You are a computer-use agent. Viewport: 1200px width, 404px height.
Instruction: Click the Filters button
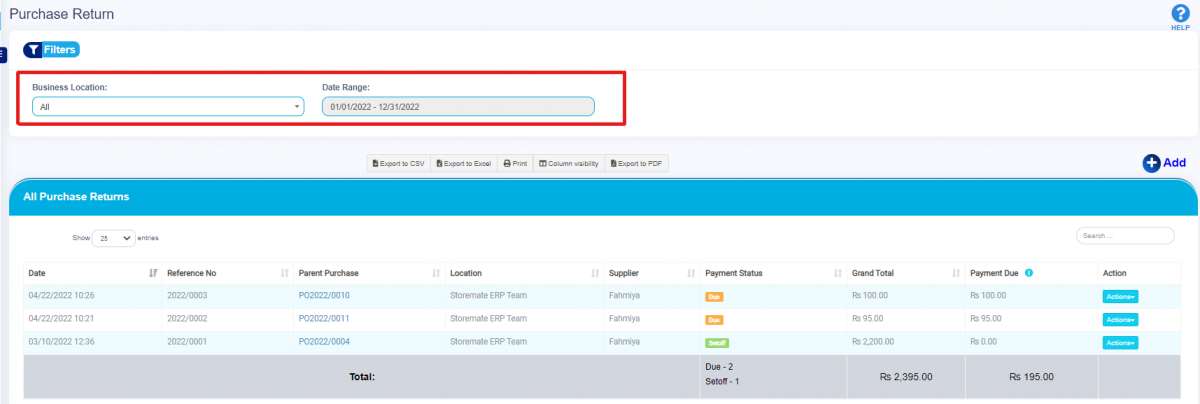51,49
